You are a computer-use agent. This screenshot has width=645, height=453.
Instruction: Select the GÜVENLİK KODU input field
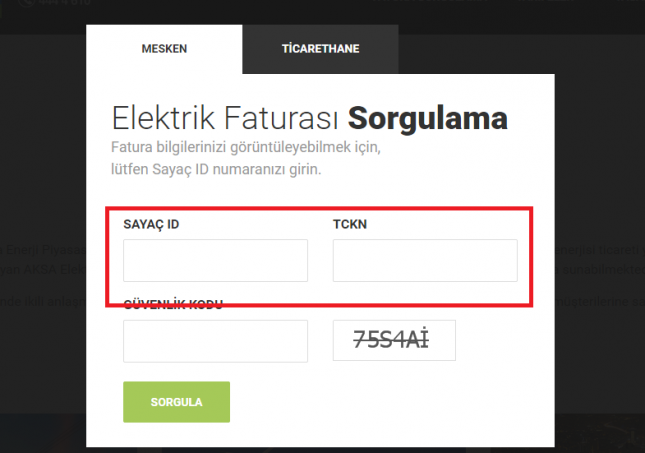[x=215, y=341]
